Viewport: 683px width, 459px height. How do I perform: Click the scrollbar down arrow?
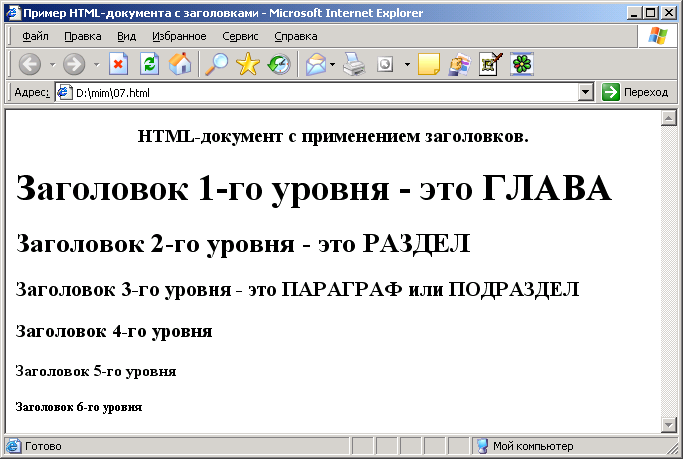[668, 424]
